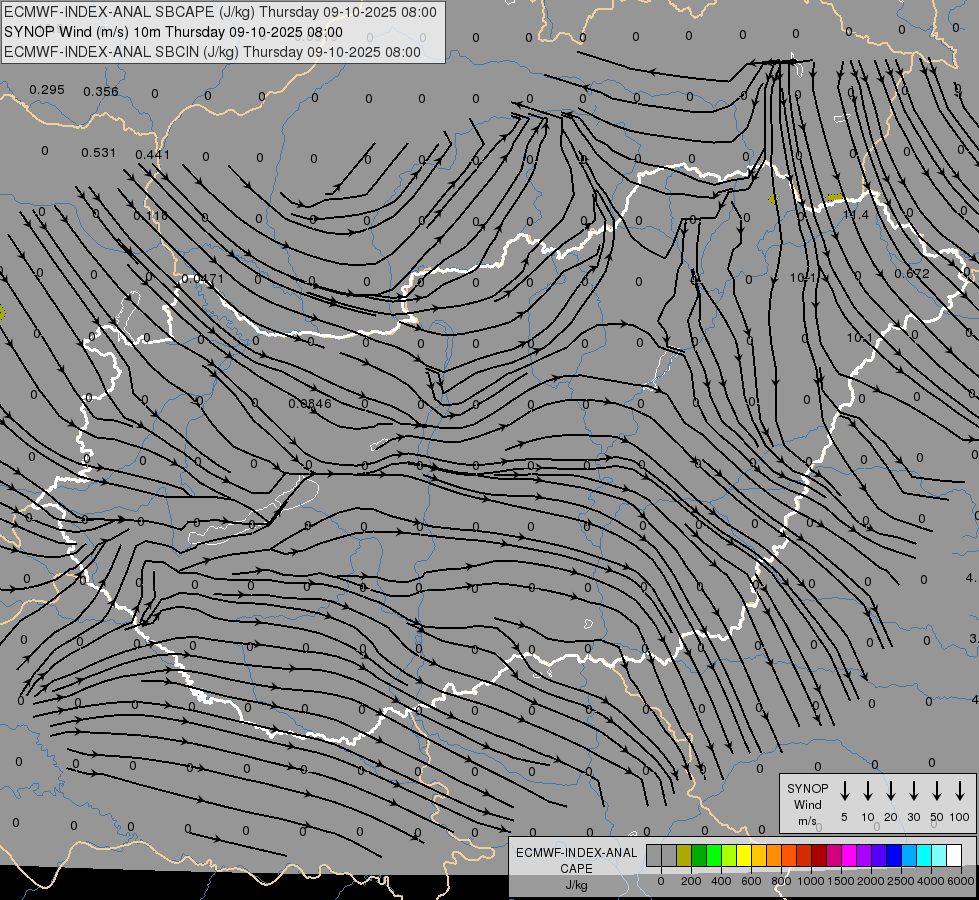Click the 1000 tick on CAPE scale
The width and height of the screenshot is (979, 900).
tap(811, 881)
